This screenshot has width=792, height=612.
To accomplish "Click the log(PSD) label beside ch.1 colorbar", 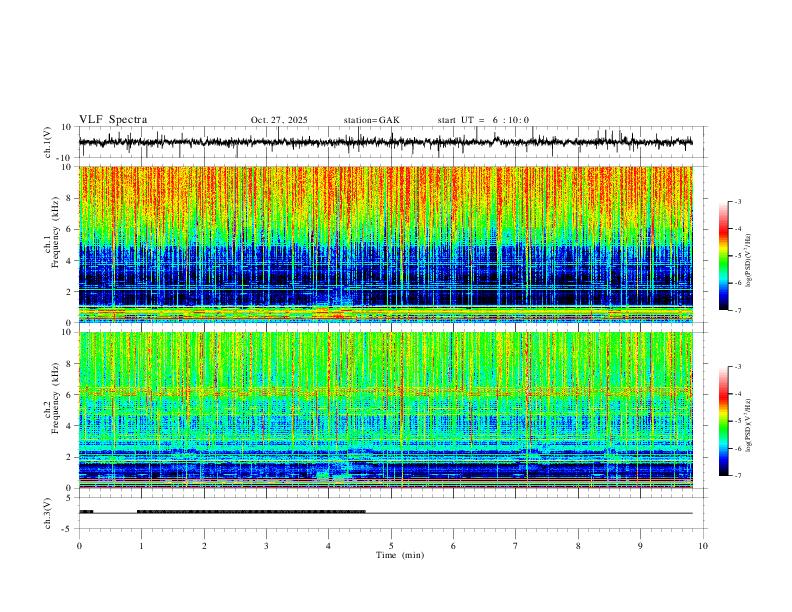I will click(x=749, y=261).
